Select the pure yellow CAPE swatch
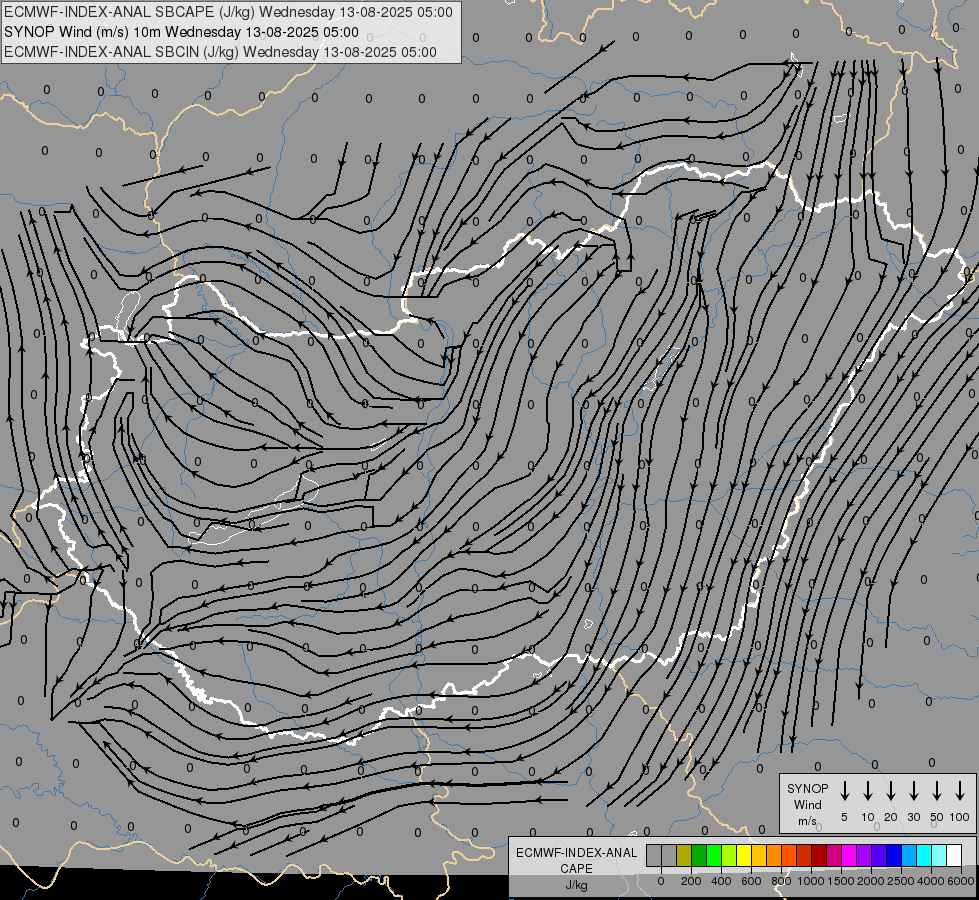Image resolution: width=979 pixels, height=900 pixels. (x=744, y=855)
